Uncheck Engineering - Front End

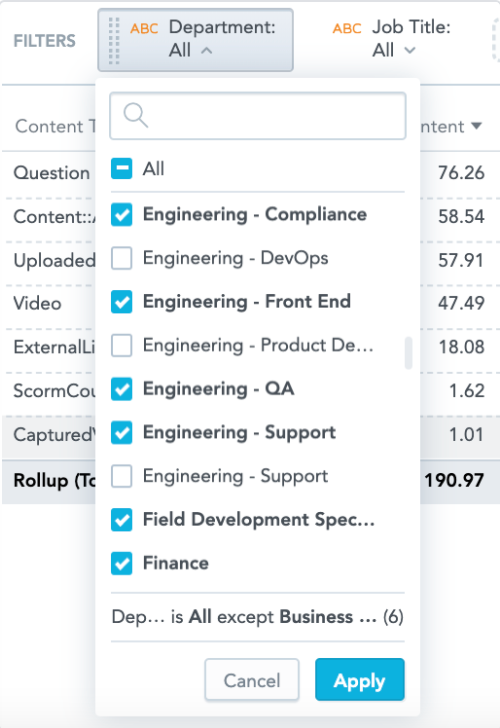[122, 302]
